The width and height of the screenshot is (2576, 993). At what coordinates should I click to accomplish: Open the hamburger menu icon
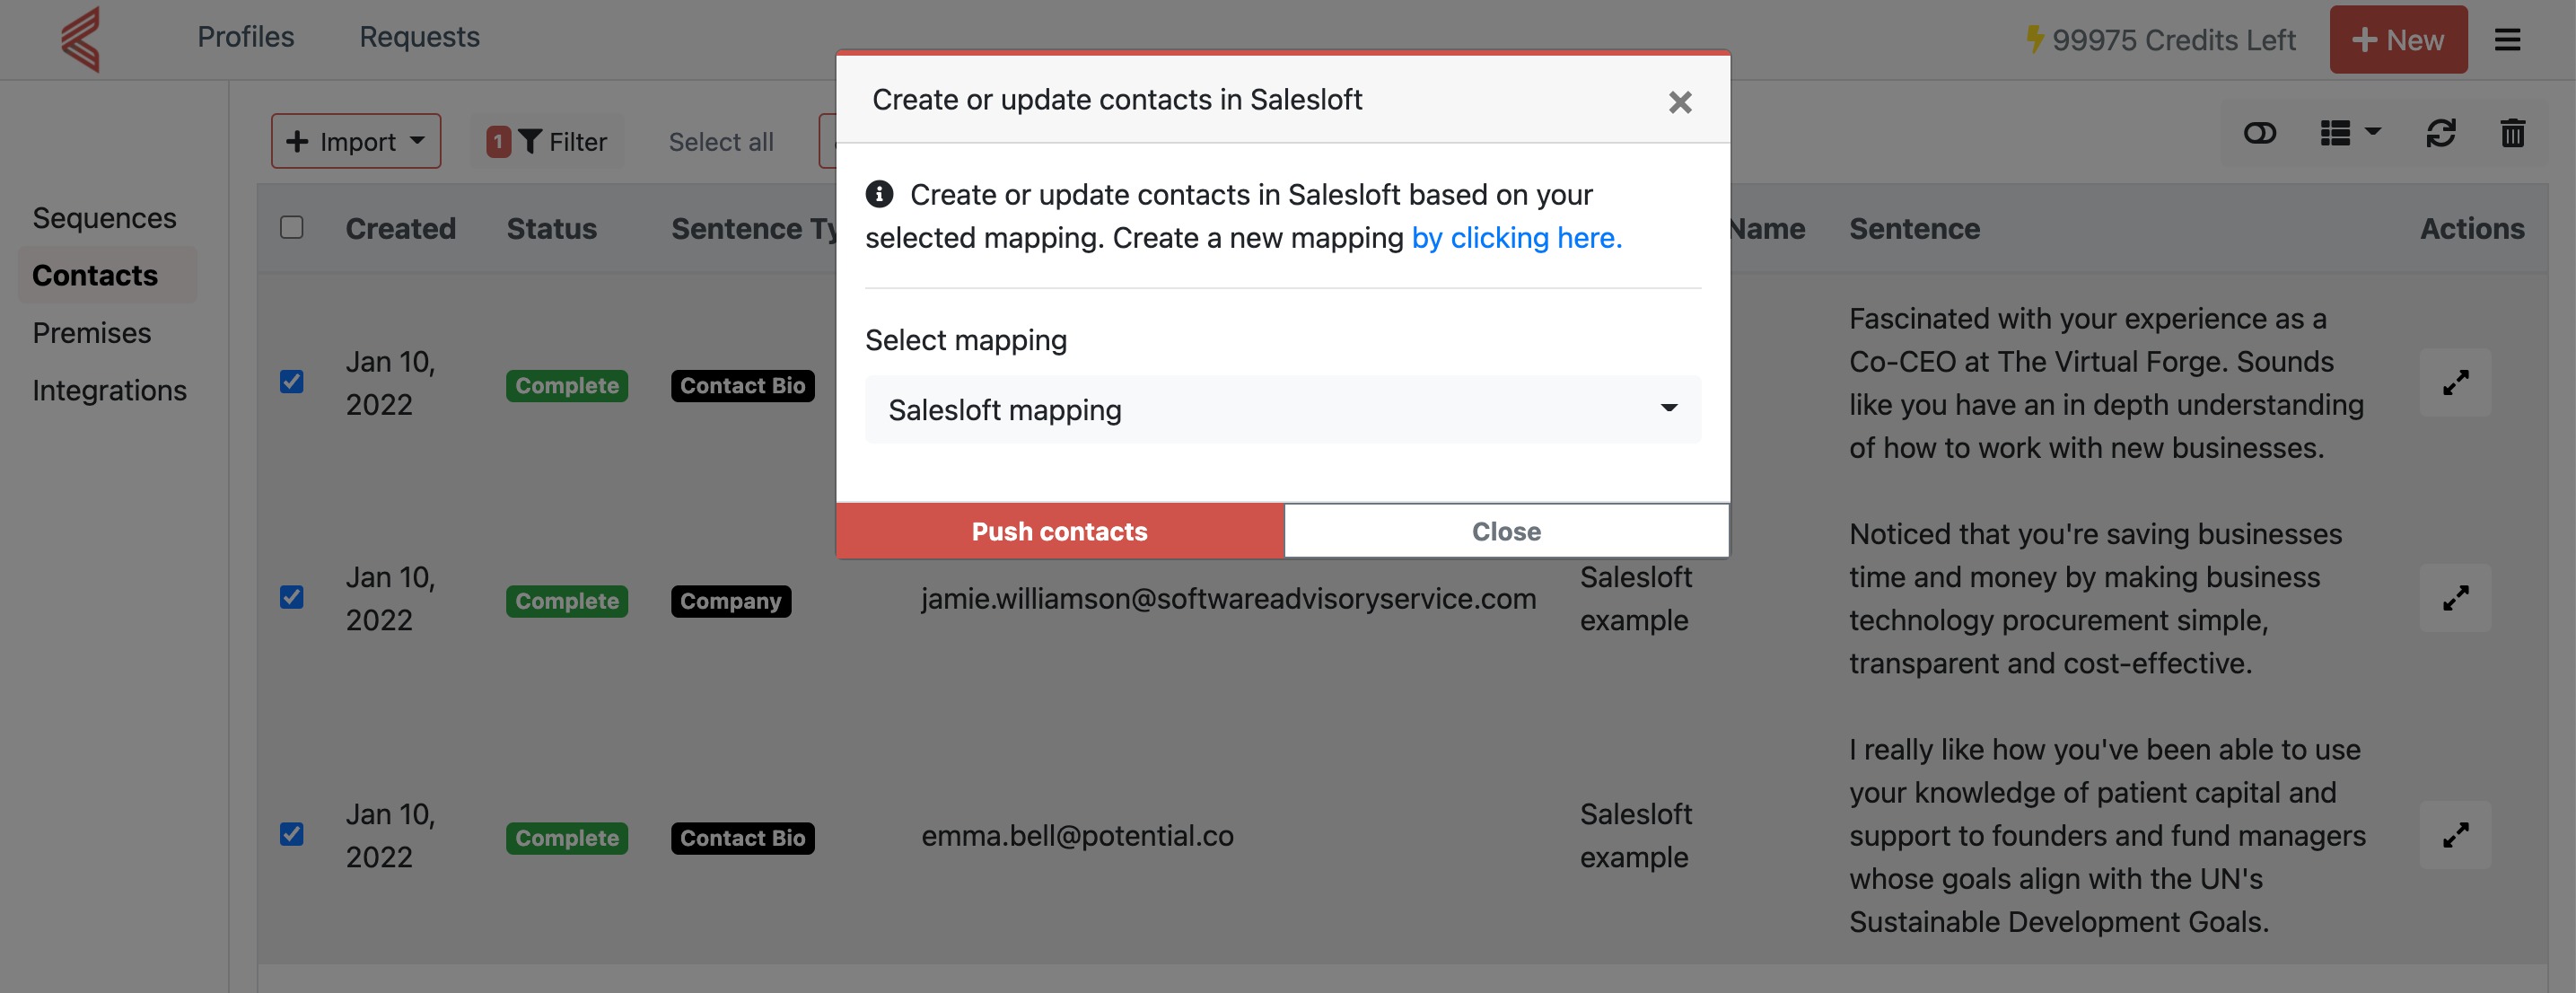click(x=2506, y=40)
